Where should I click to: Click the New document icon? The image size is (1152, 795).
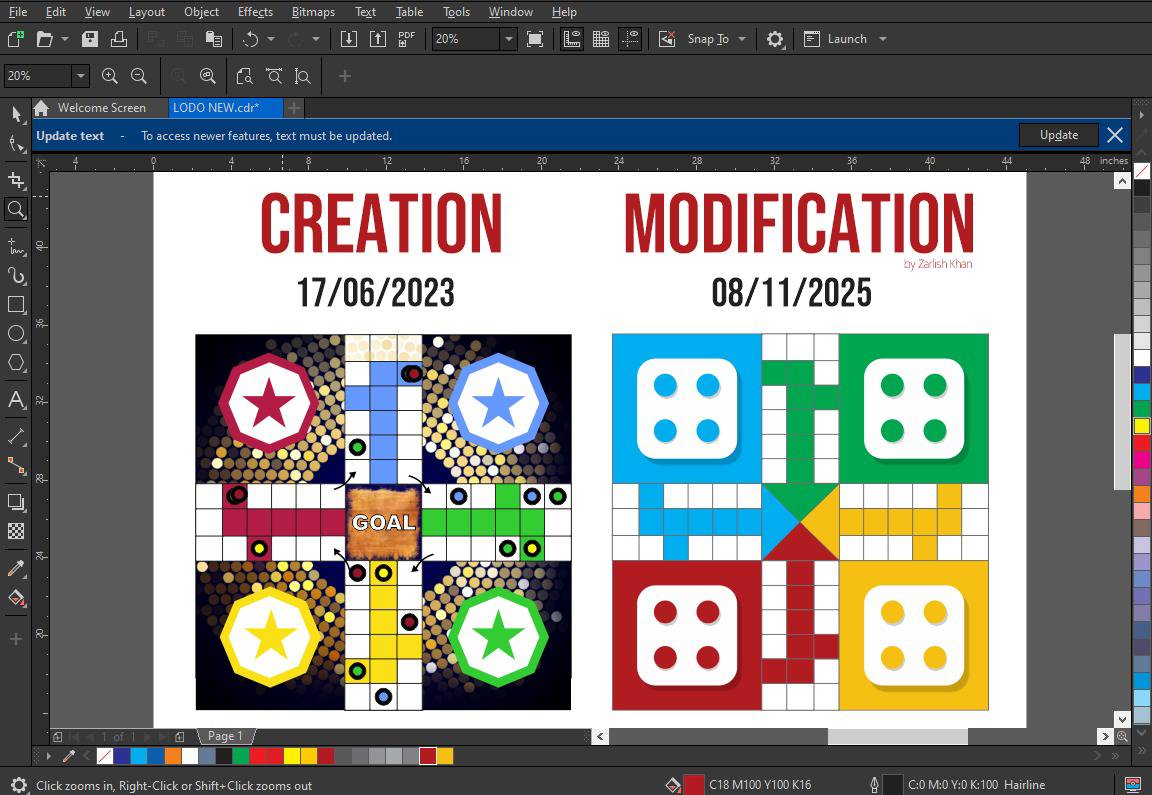click(15, 39)
